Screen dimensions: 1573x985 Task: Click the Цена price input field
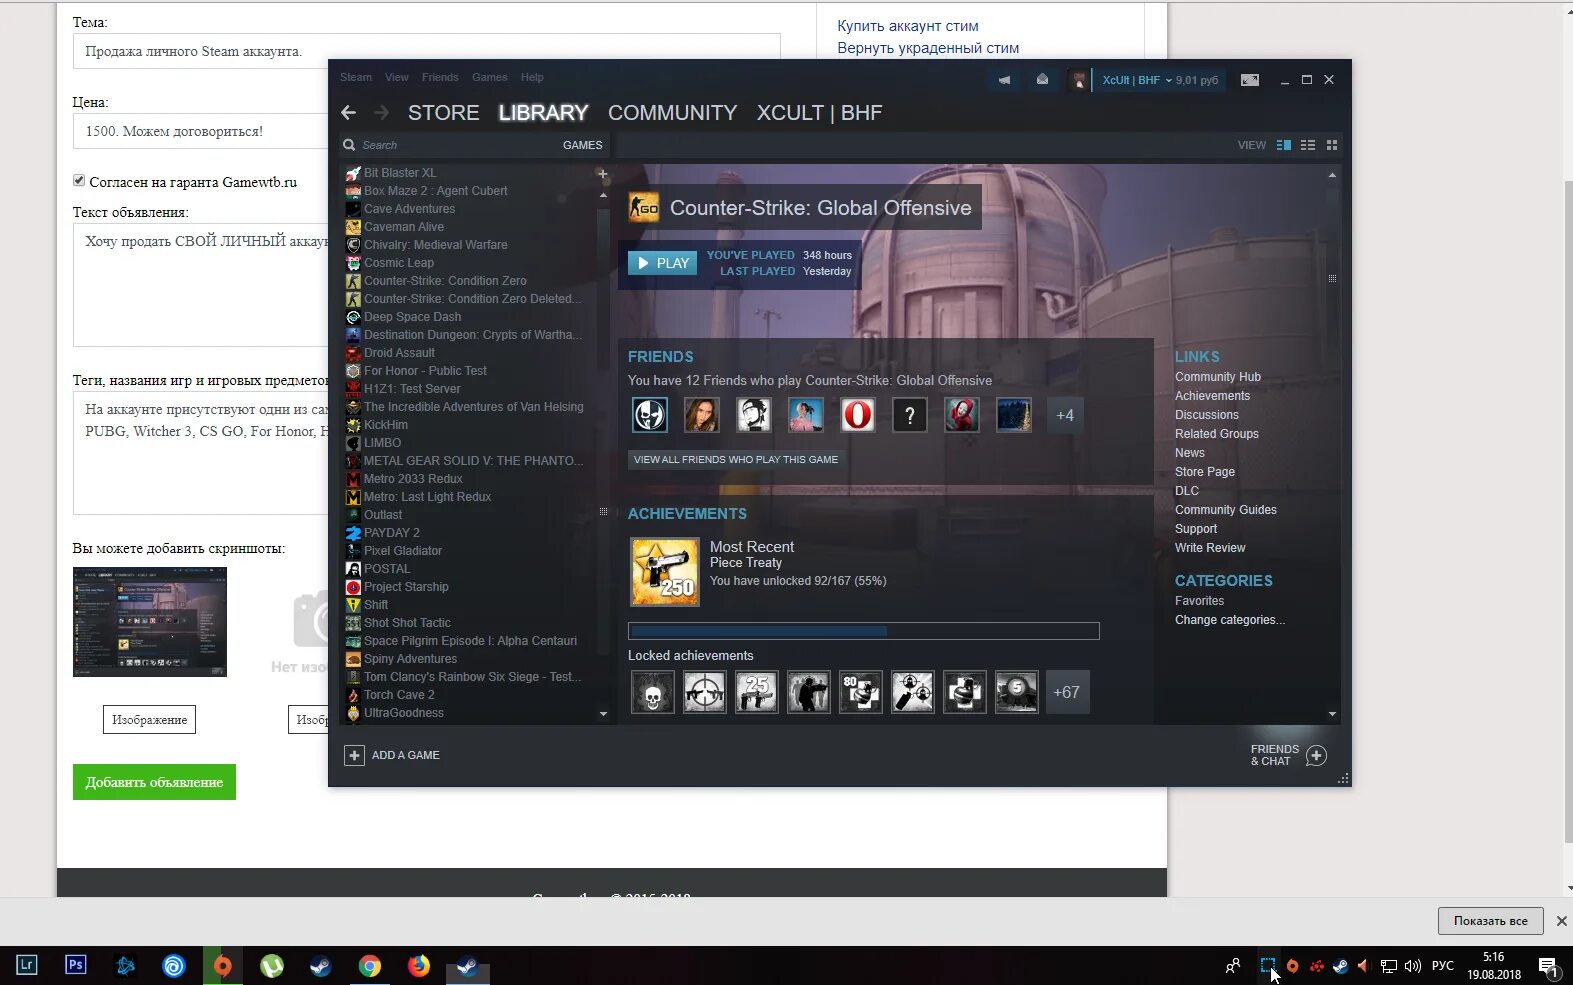[200, 131]
